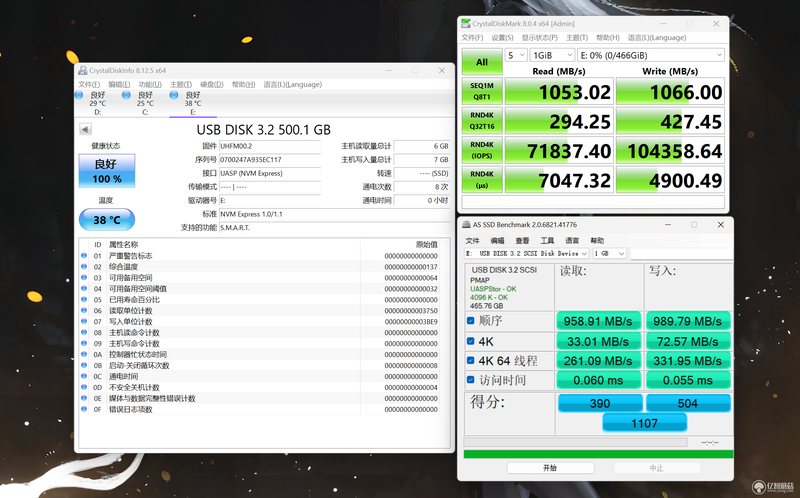
Task: Click the total score 1107 in AS SSD
Action: tap(644, 423)
